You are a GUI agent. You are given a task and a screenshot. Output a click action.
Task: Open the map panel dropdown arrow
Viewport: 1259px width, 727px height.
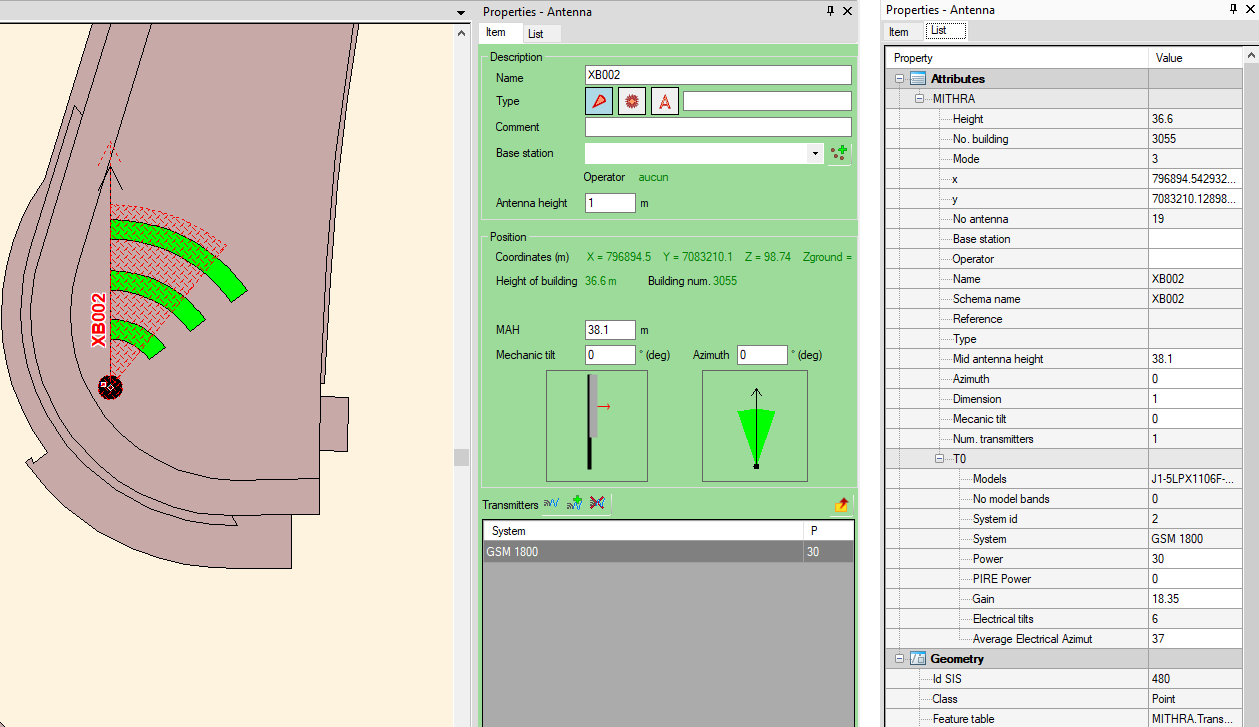click(461, 12)
